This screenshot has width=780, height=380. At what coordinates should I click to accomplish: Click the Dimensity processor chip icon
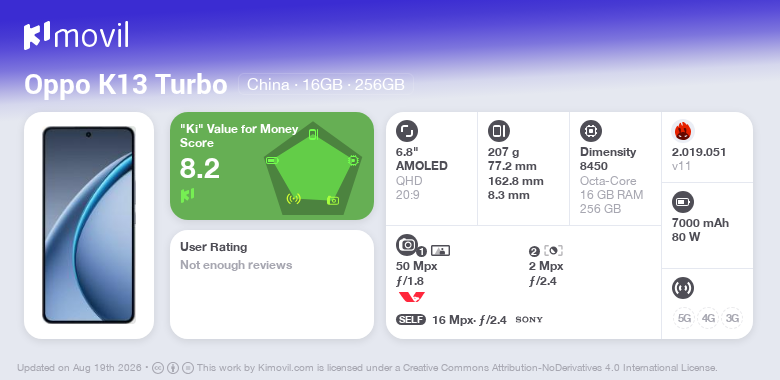(590, 131)
